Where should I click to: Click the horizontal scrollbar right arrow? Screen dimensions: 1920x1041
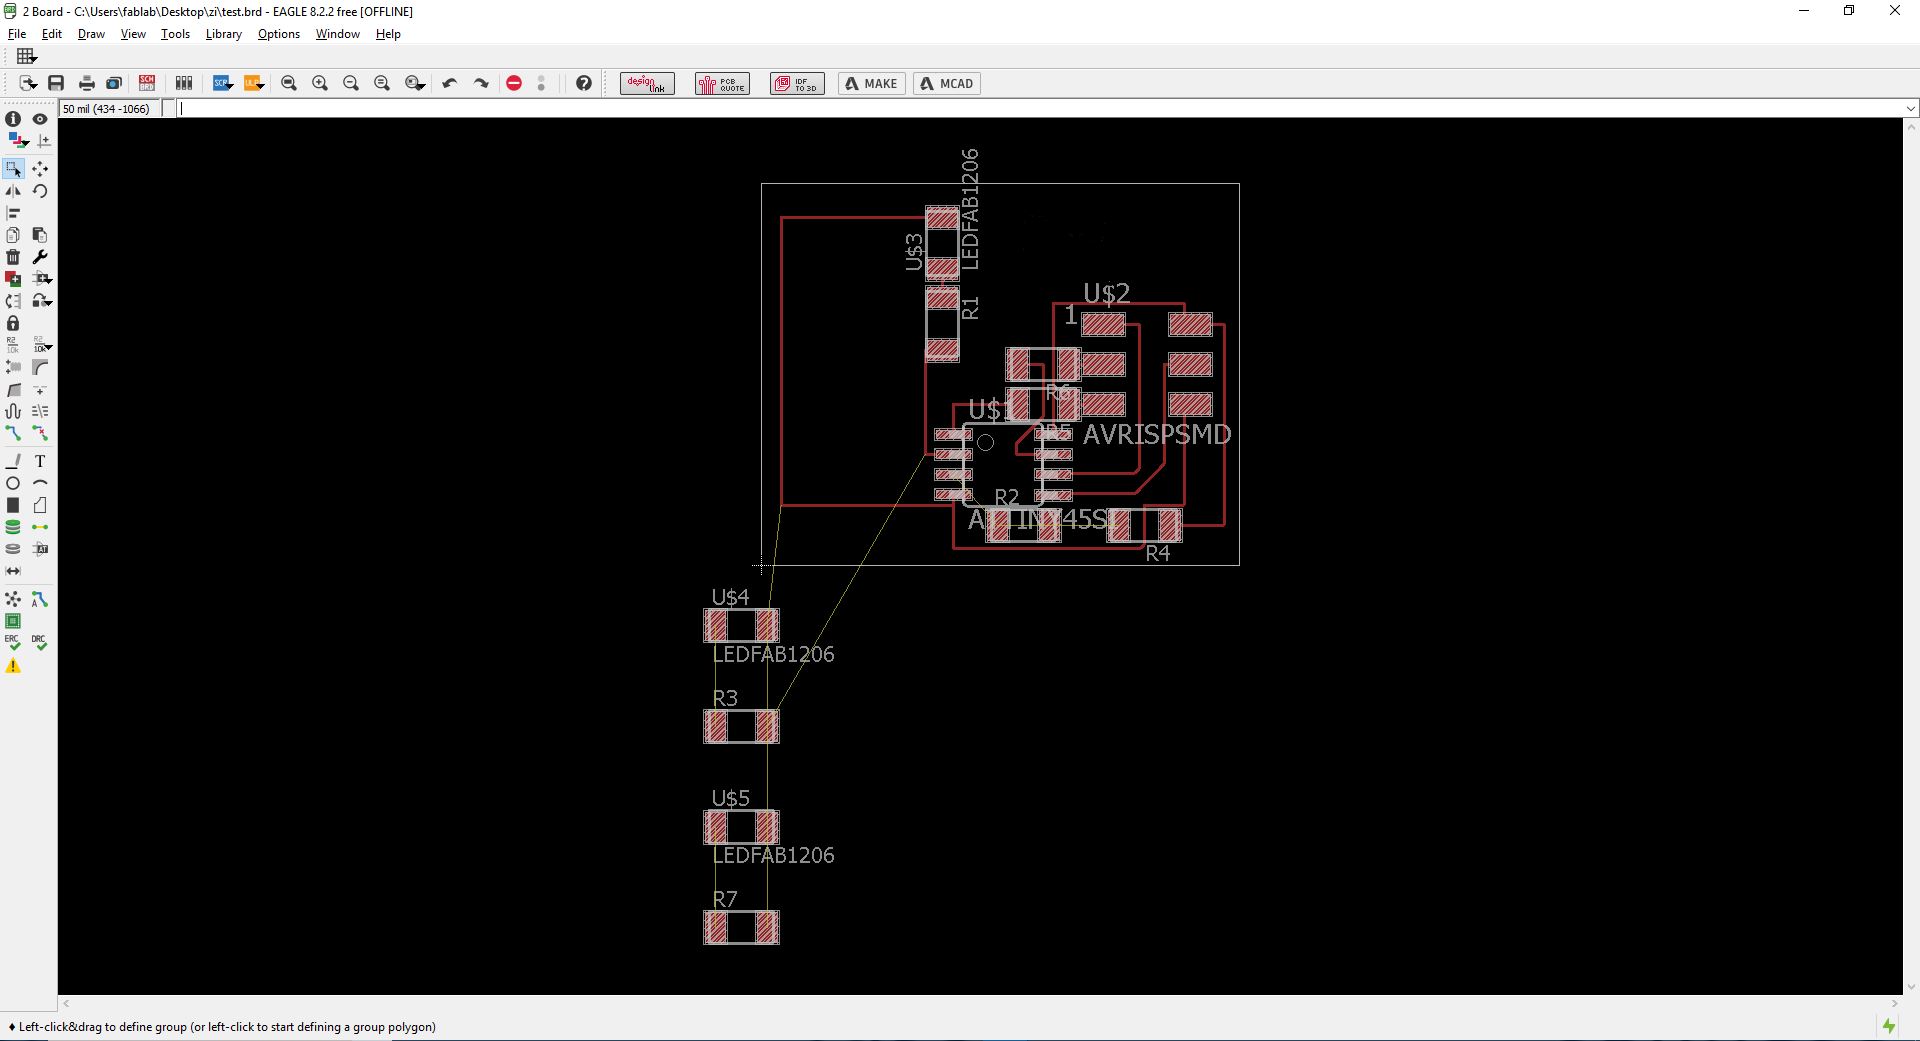1894,1003
